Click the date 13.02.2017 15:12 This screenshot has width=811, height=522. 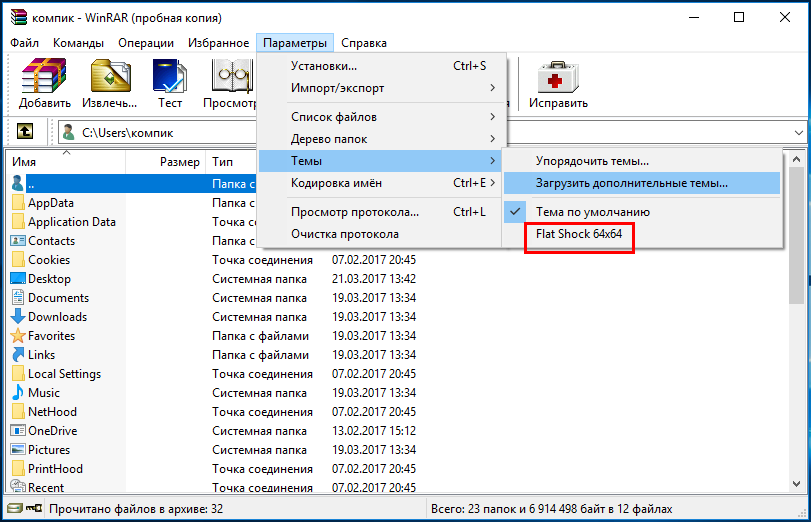pos(373,430)
